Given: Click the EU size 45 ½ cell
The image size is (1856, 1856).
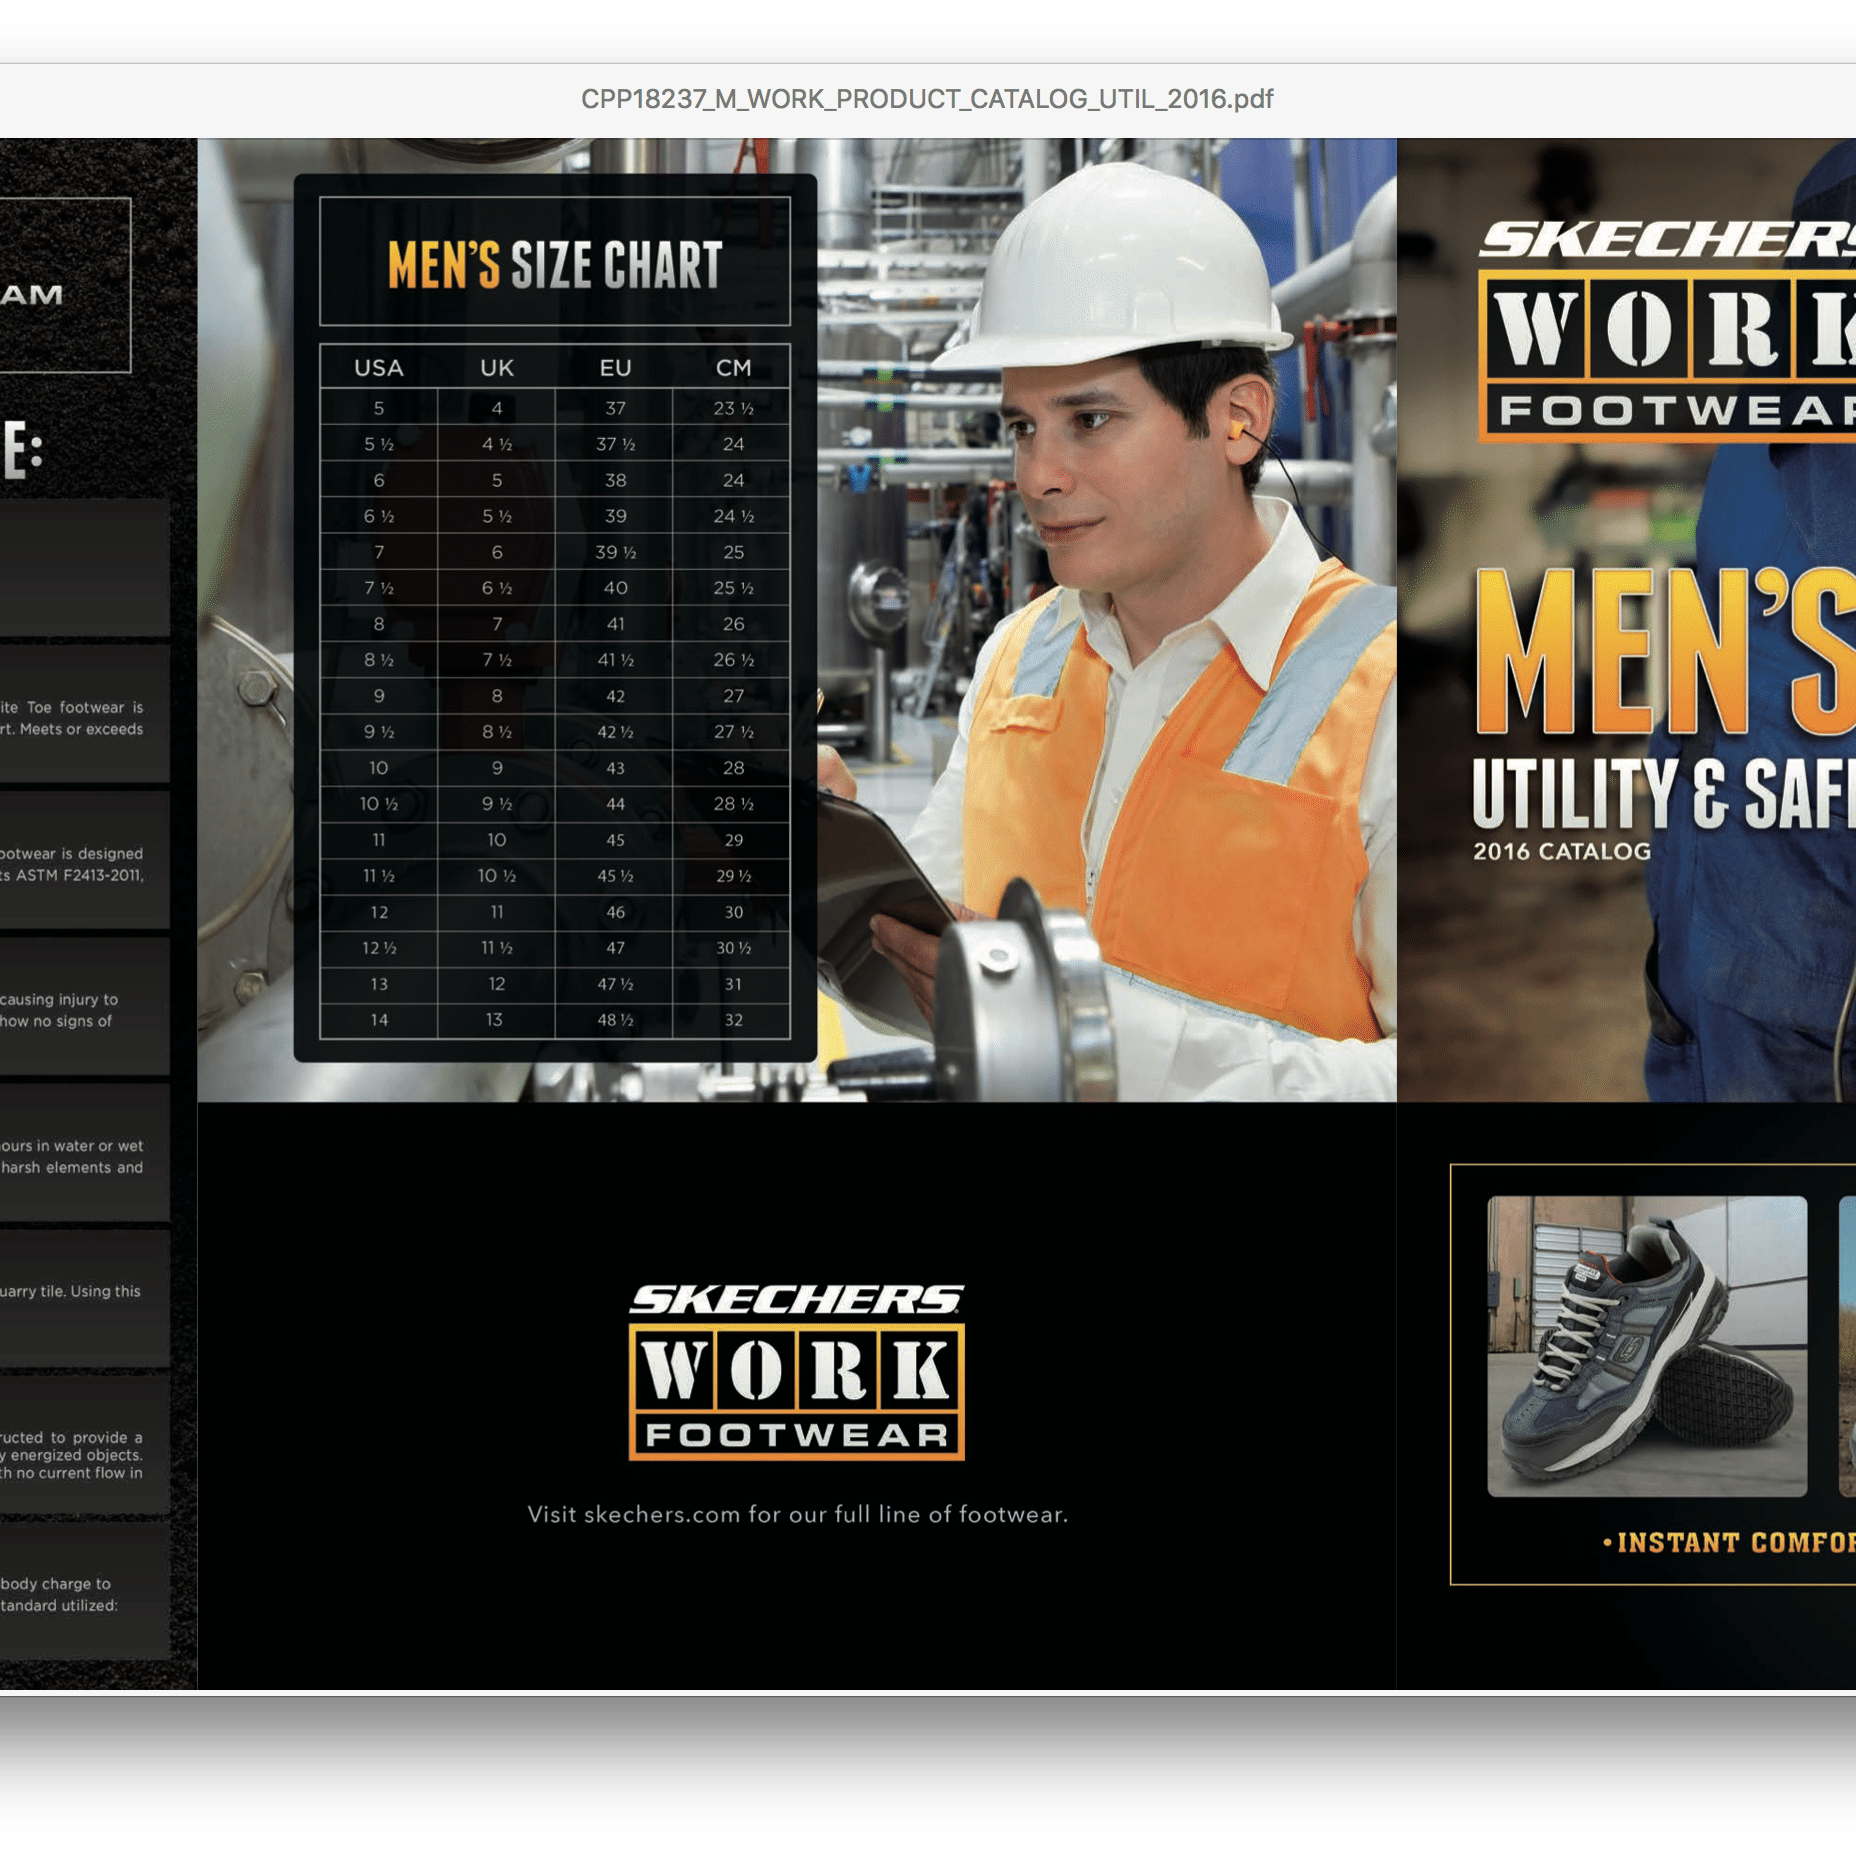Looking at the screenshot, I should click(x=615, y=876).
